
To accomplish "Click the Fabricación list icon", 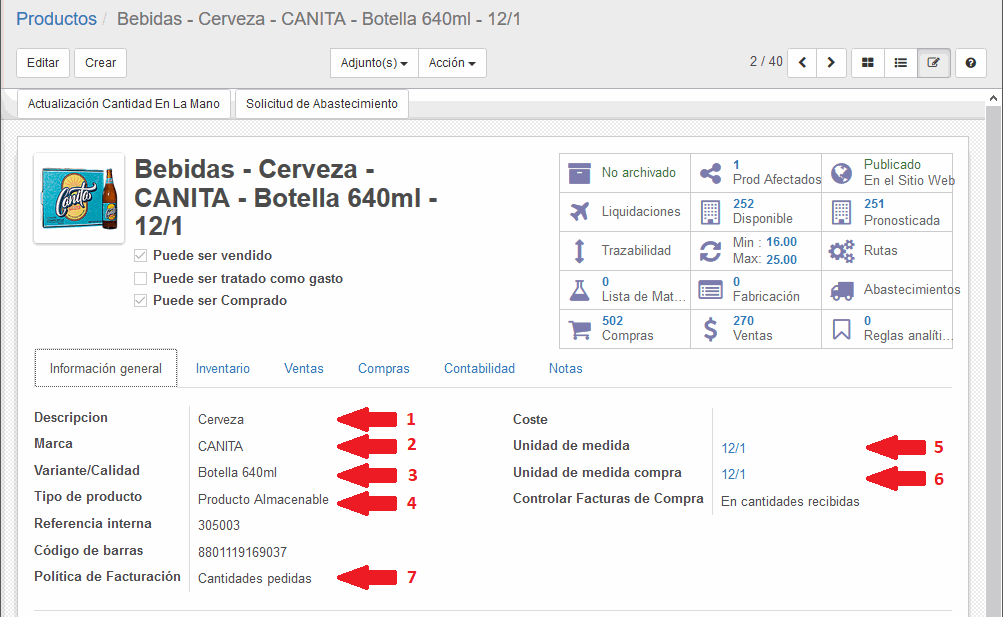I will click(x=711, y=290).
